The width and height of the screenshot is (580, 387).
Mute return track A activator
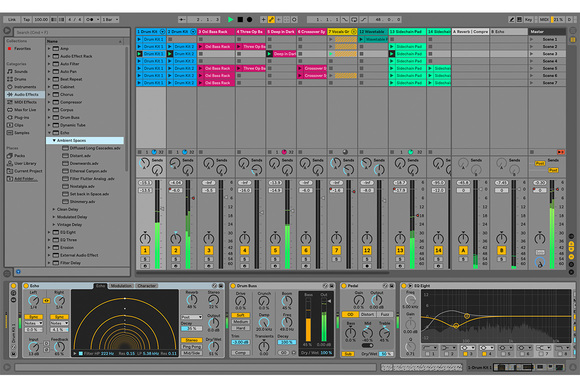click(463, 250)
